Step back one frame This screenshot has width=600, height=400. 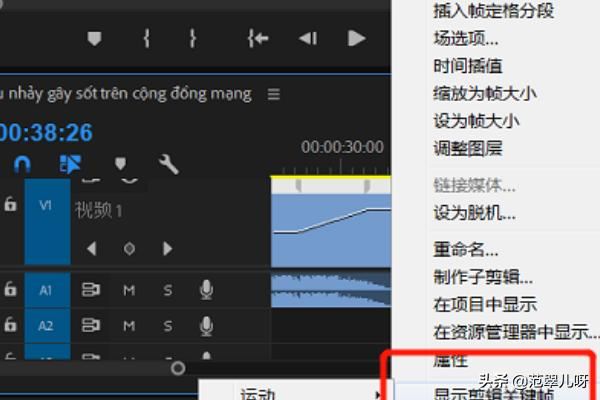(x=308, y=39)
